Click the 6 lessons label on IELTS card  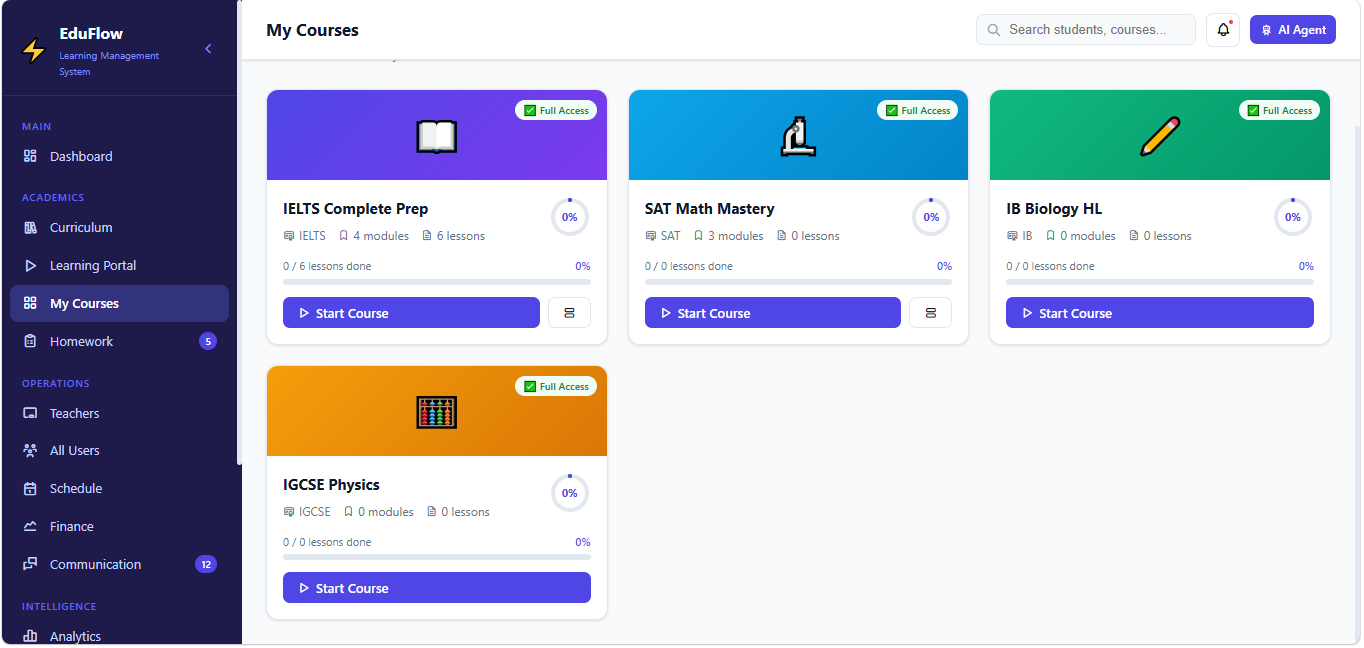tap(454, 236)
